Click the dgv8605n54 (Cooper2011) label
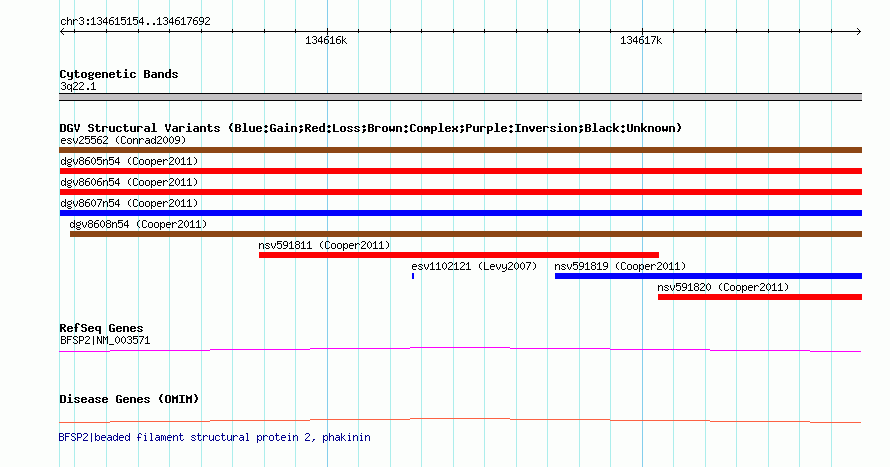Image resolution: width=890 pixels, height=467 pixels. pyautogui.click(x=129, y=161)
